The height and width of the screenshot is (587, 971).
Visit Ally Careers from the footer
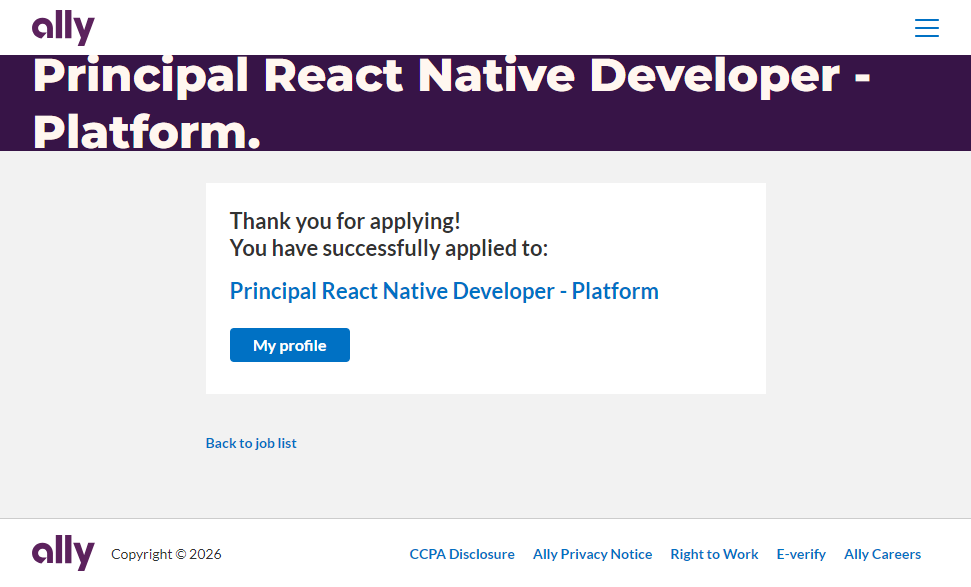(x=882, y=554)
